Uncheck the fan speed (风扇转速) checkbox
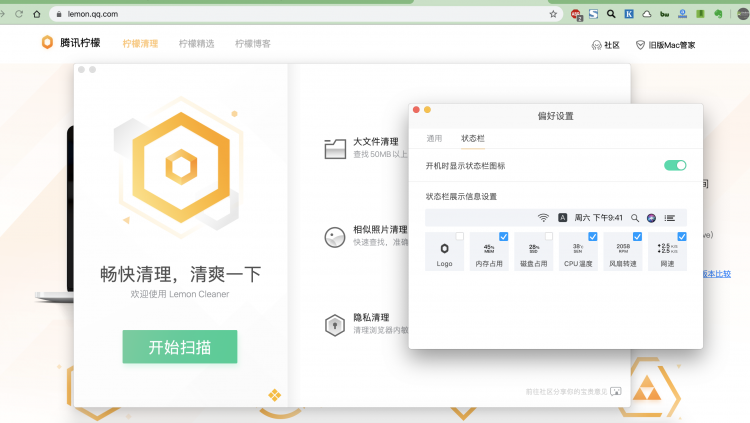Screen dimensions: 750x423 click(638, 236)
